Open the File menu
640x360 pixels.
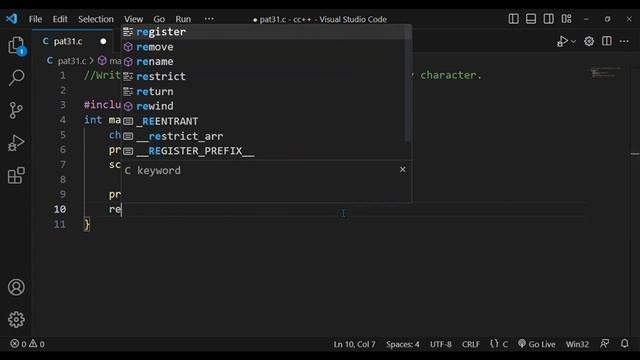pos(35,19)
